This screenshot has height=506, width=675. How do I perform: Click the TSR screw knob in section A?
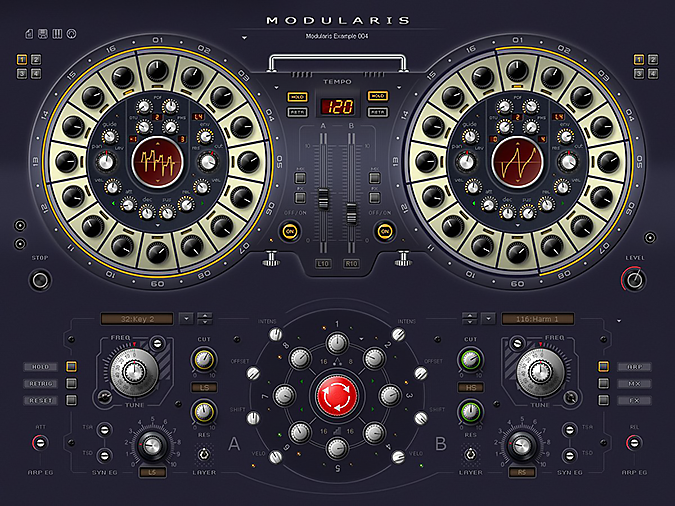click(x=104, y=430)
